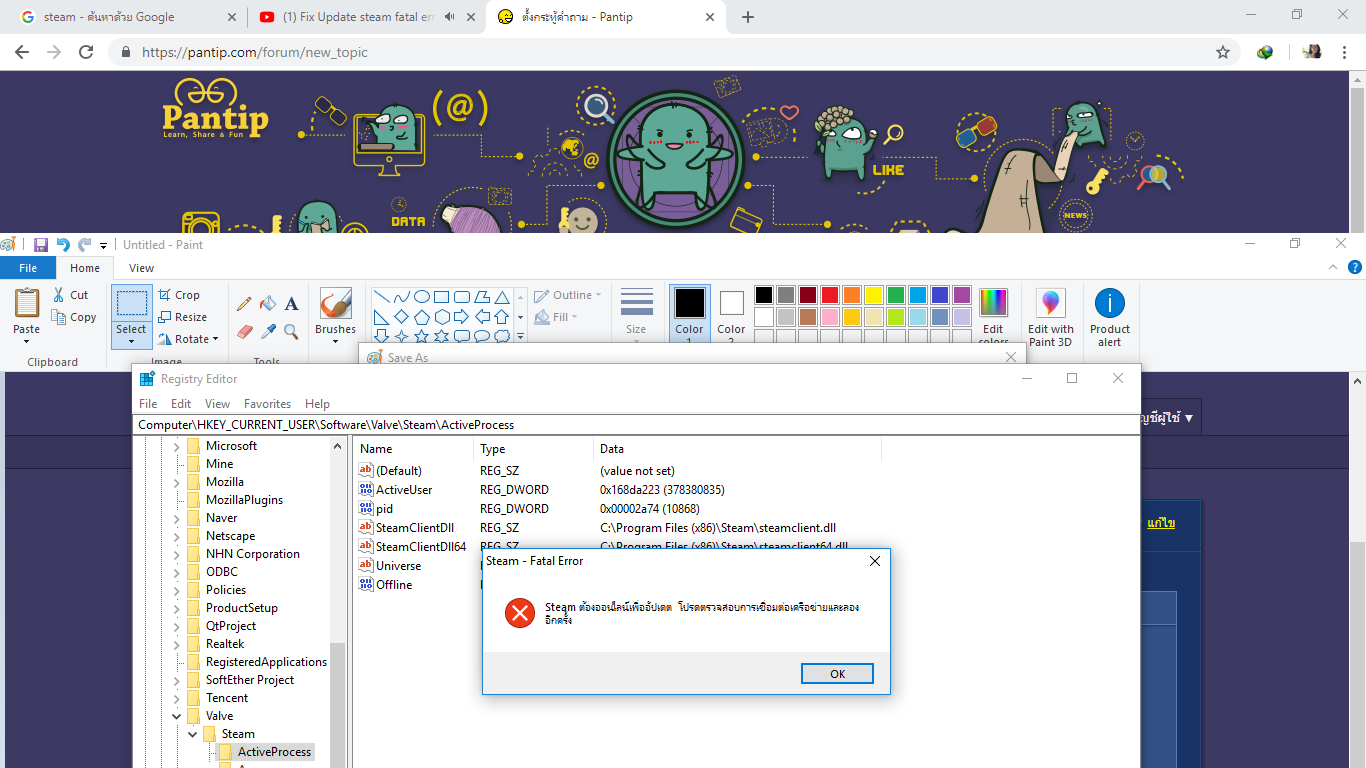
Task: Open Paint's blue Help question mark
Action: click(x=1355, y=267)
